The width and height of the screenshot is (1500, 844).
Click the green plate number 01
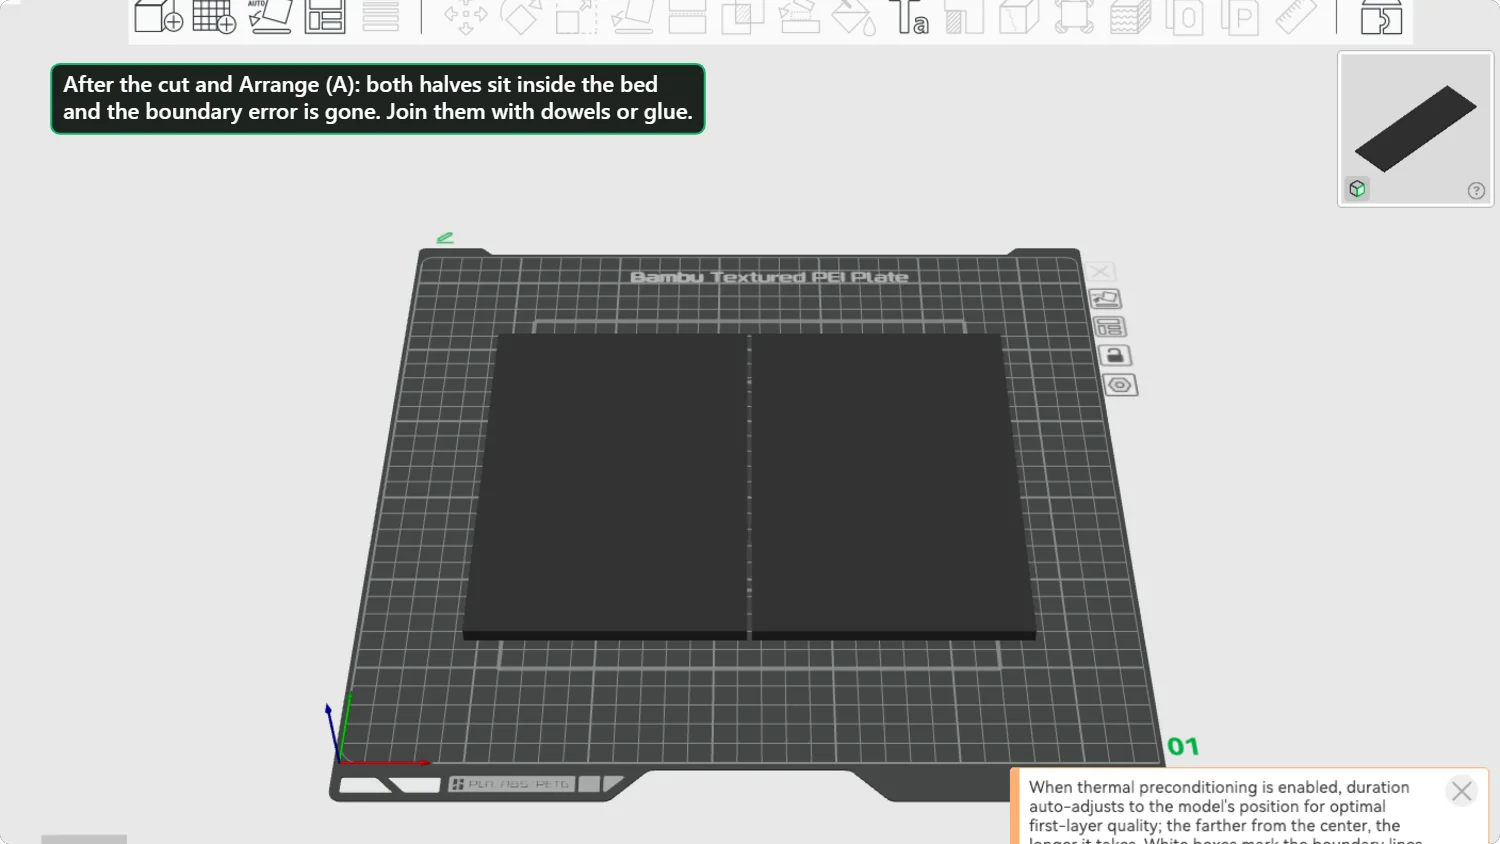(1183, 746)
